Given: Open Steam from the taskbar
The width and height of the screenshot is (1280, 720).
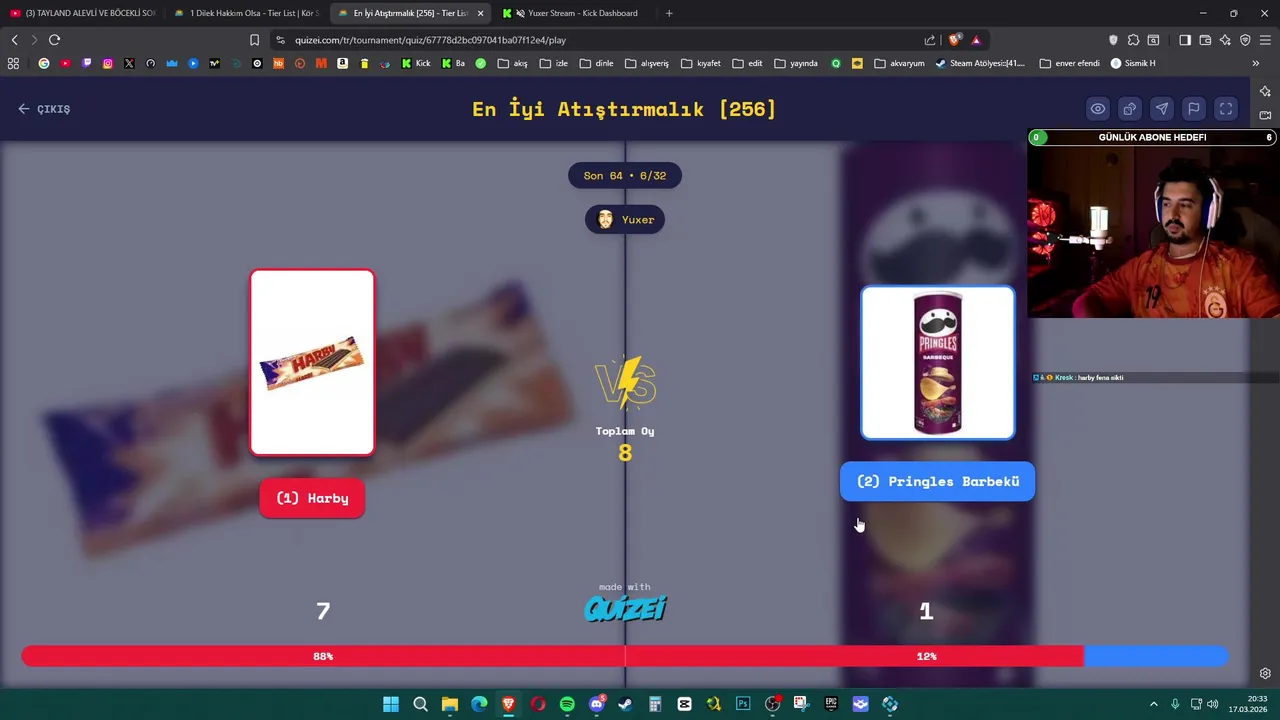Looking at the screenshot, I should point(625,704).
